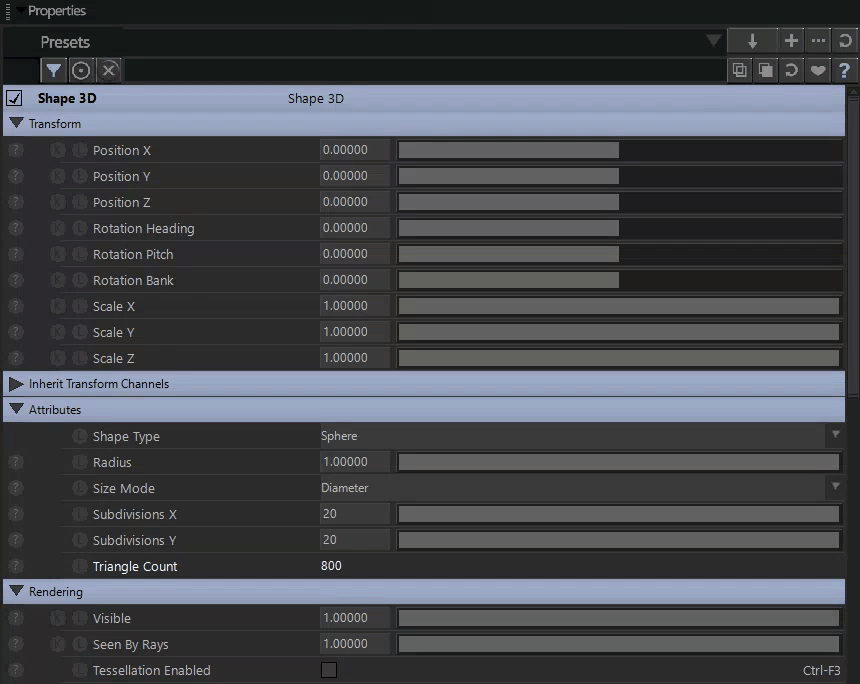
Task: Collapse the Attributes section
Action: tap(16, 409)
